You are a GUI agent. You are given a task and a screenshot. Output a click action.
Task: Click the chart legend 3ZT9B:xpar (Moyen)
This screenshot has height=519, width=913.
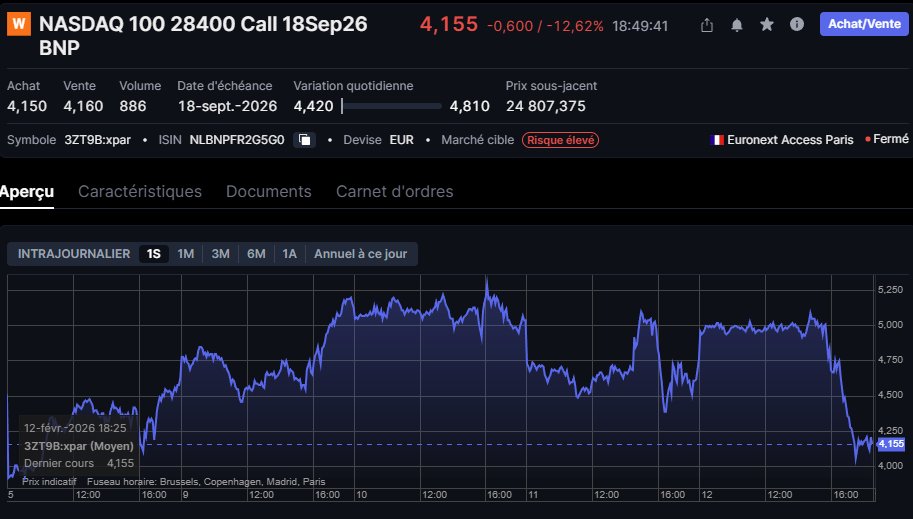(79, 446)
